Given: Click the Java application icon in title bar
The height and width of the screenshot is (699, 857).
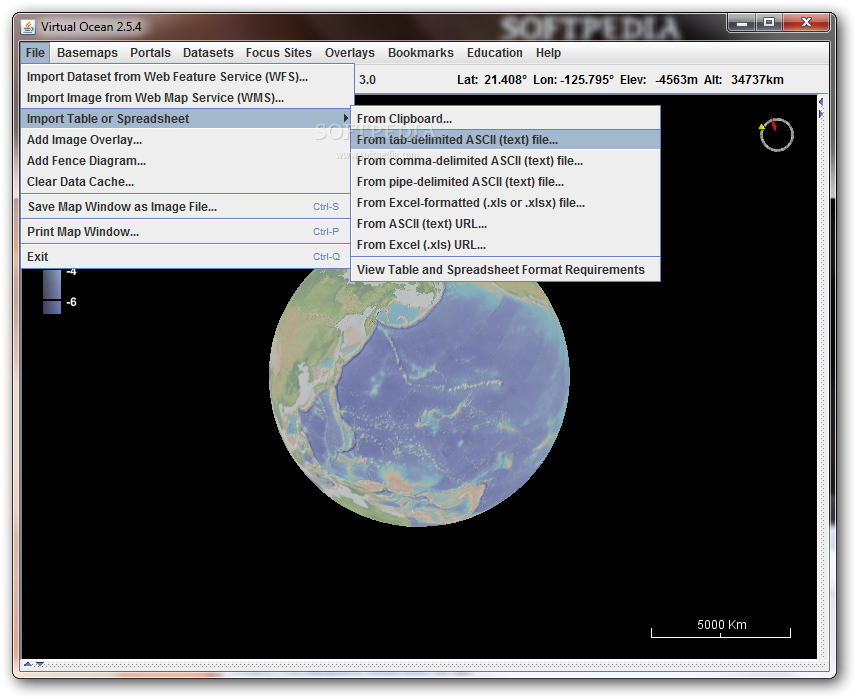Looking at the screenshot, I should coord(28,26).
